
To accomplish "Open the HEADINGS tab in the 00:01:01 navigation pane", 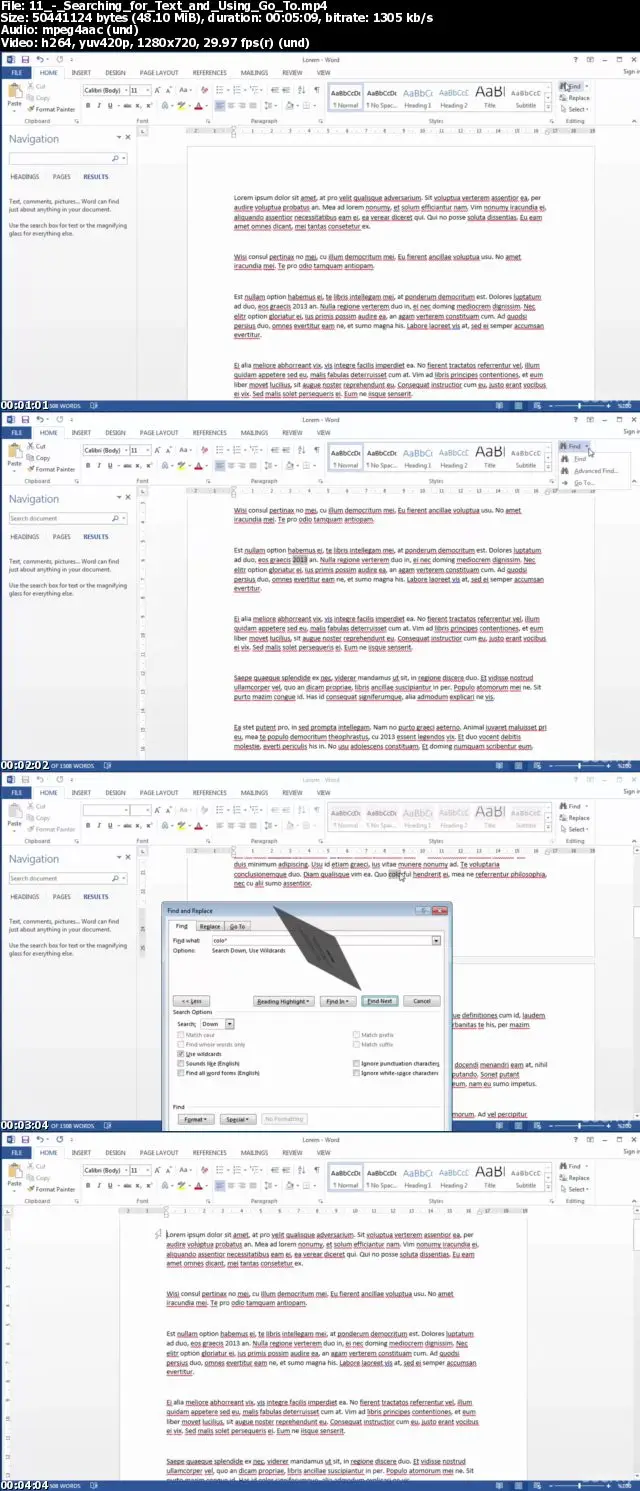I will 25,177.
